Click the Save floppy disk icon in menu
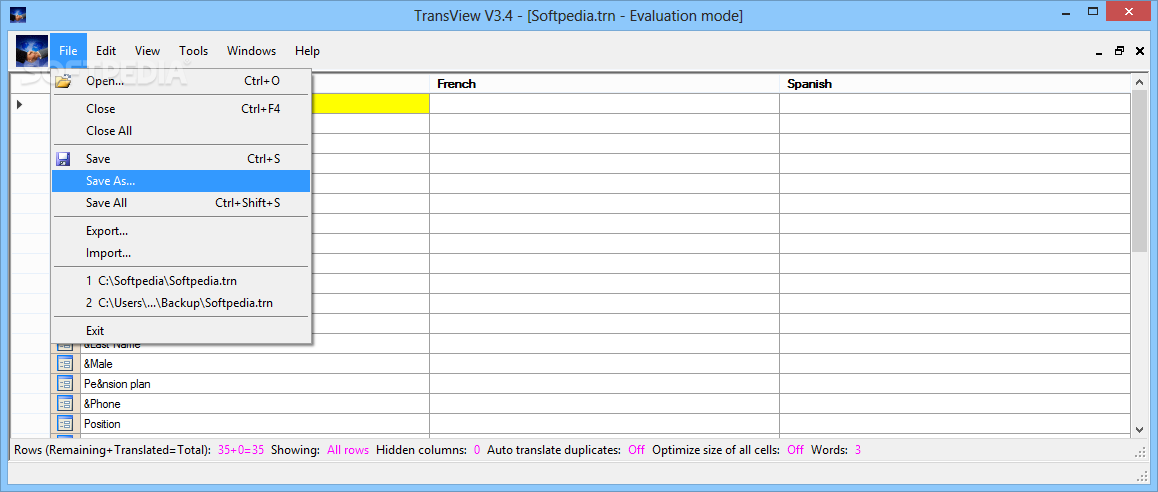Viewport: 1158px width, 492px height. [64, 159]
